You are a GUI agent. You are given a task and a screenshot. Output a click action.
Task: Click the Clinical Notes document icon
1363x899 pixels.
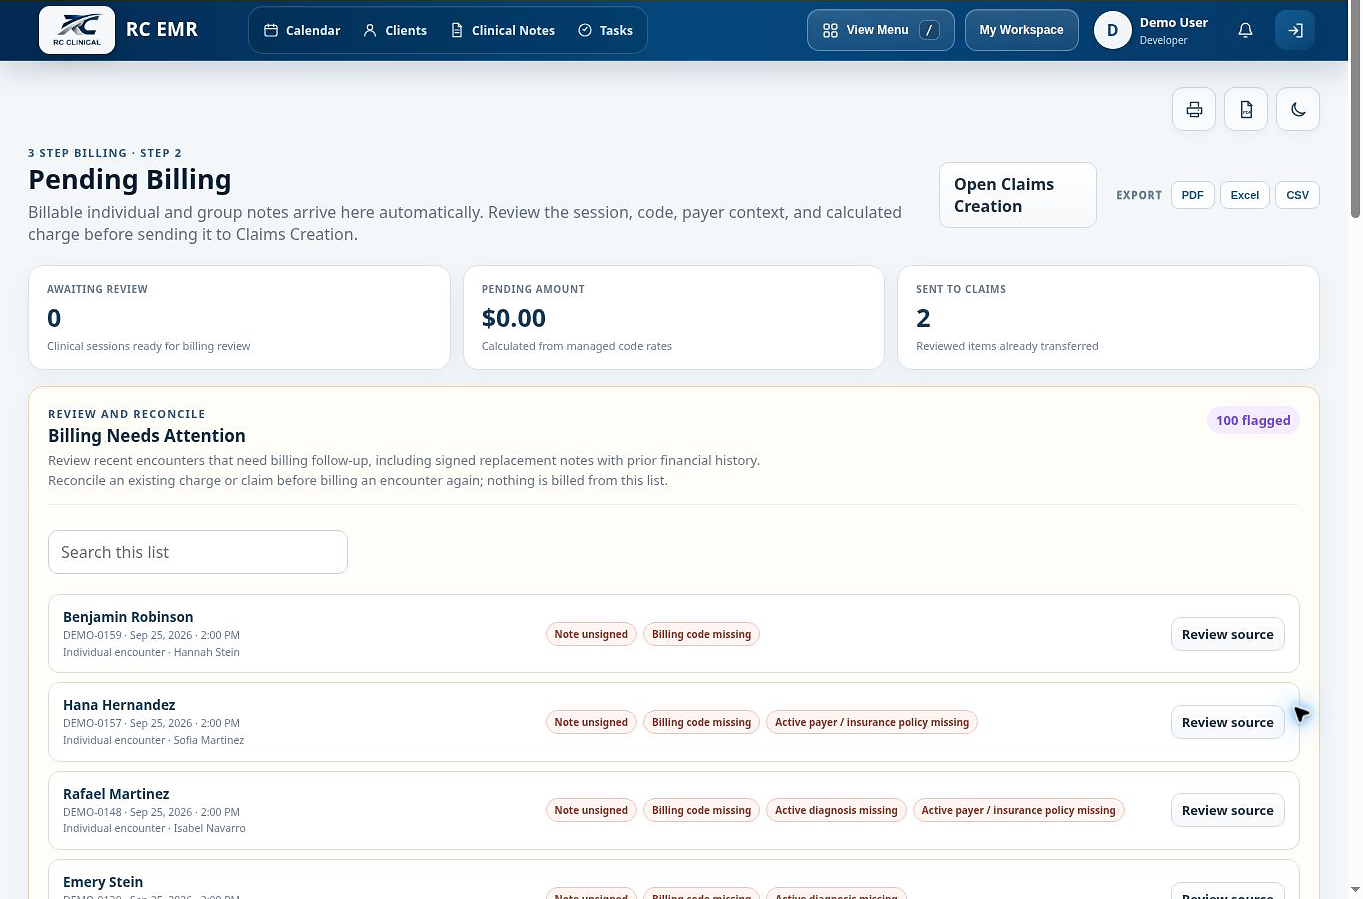click(457, 30)
